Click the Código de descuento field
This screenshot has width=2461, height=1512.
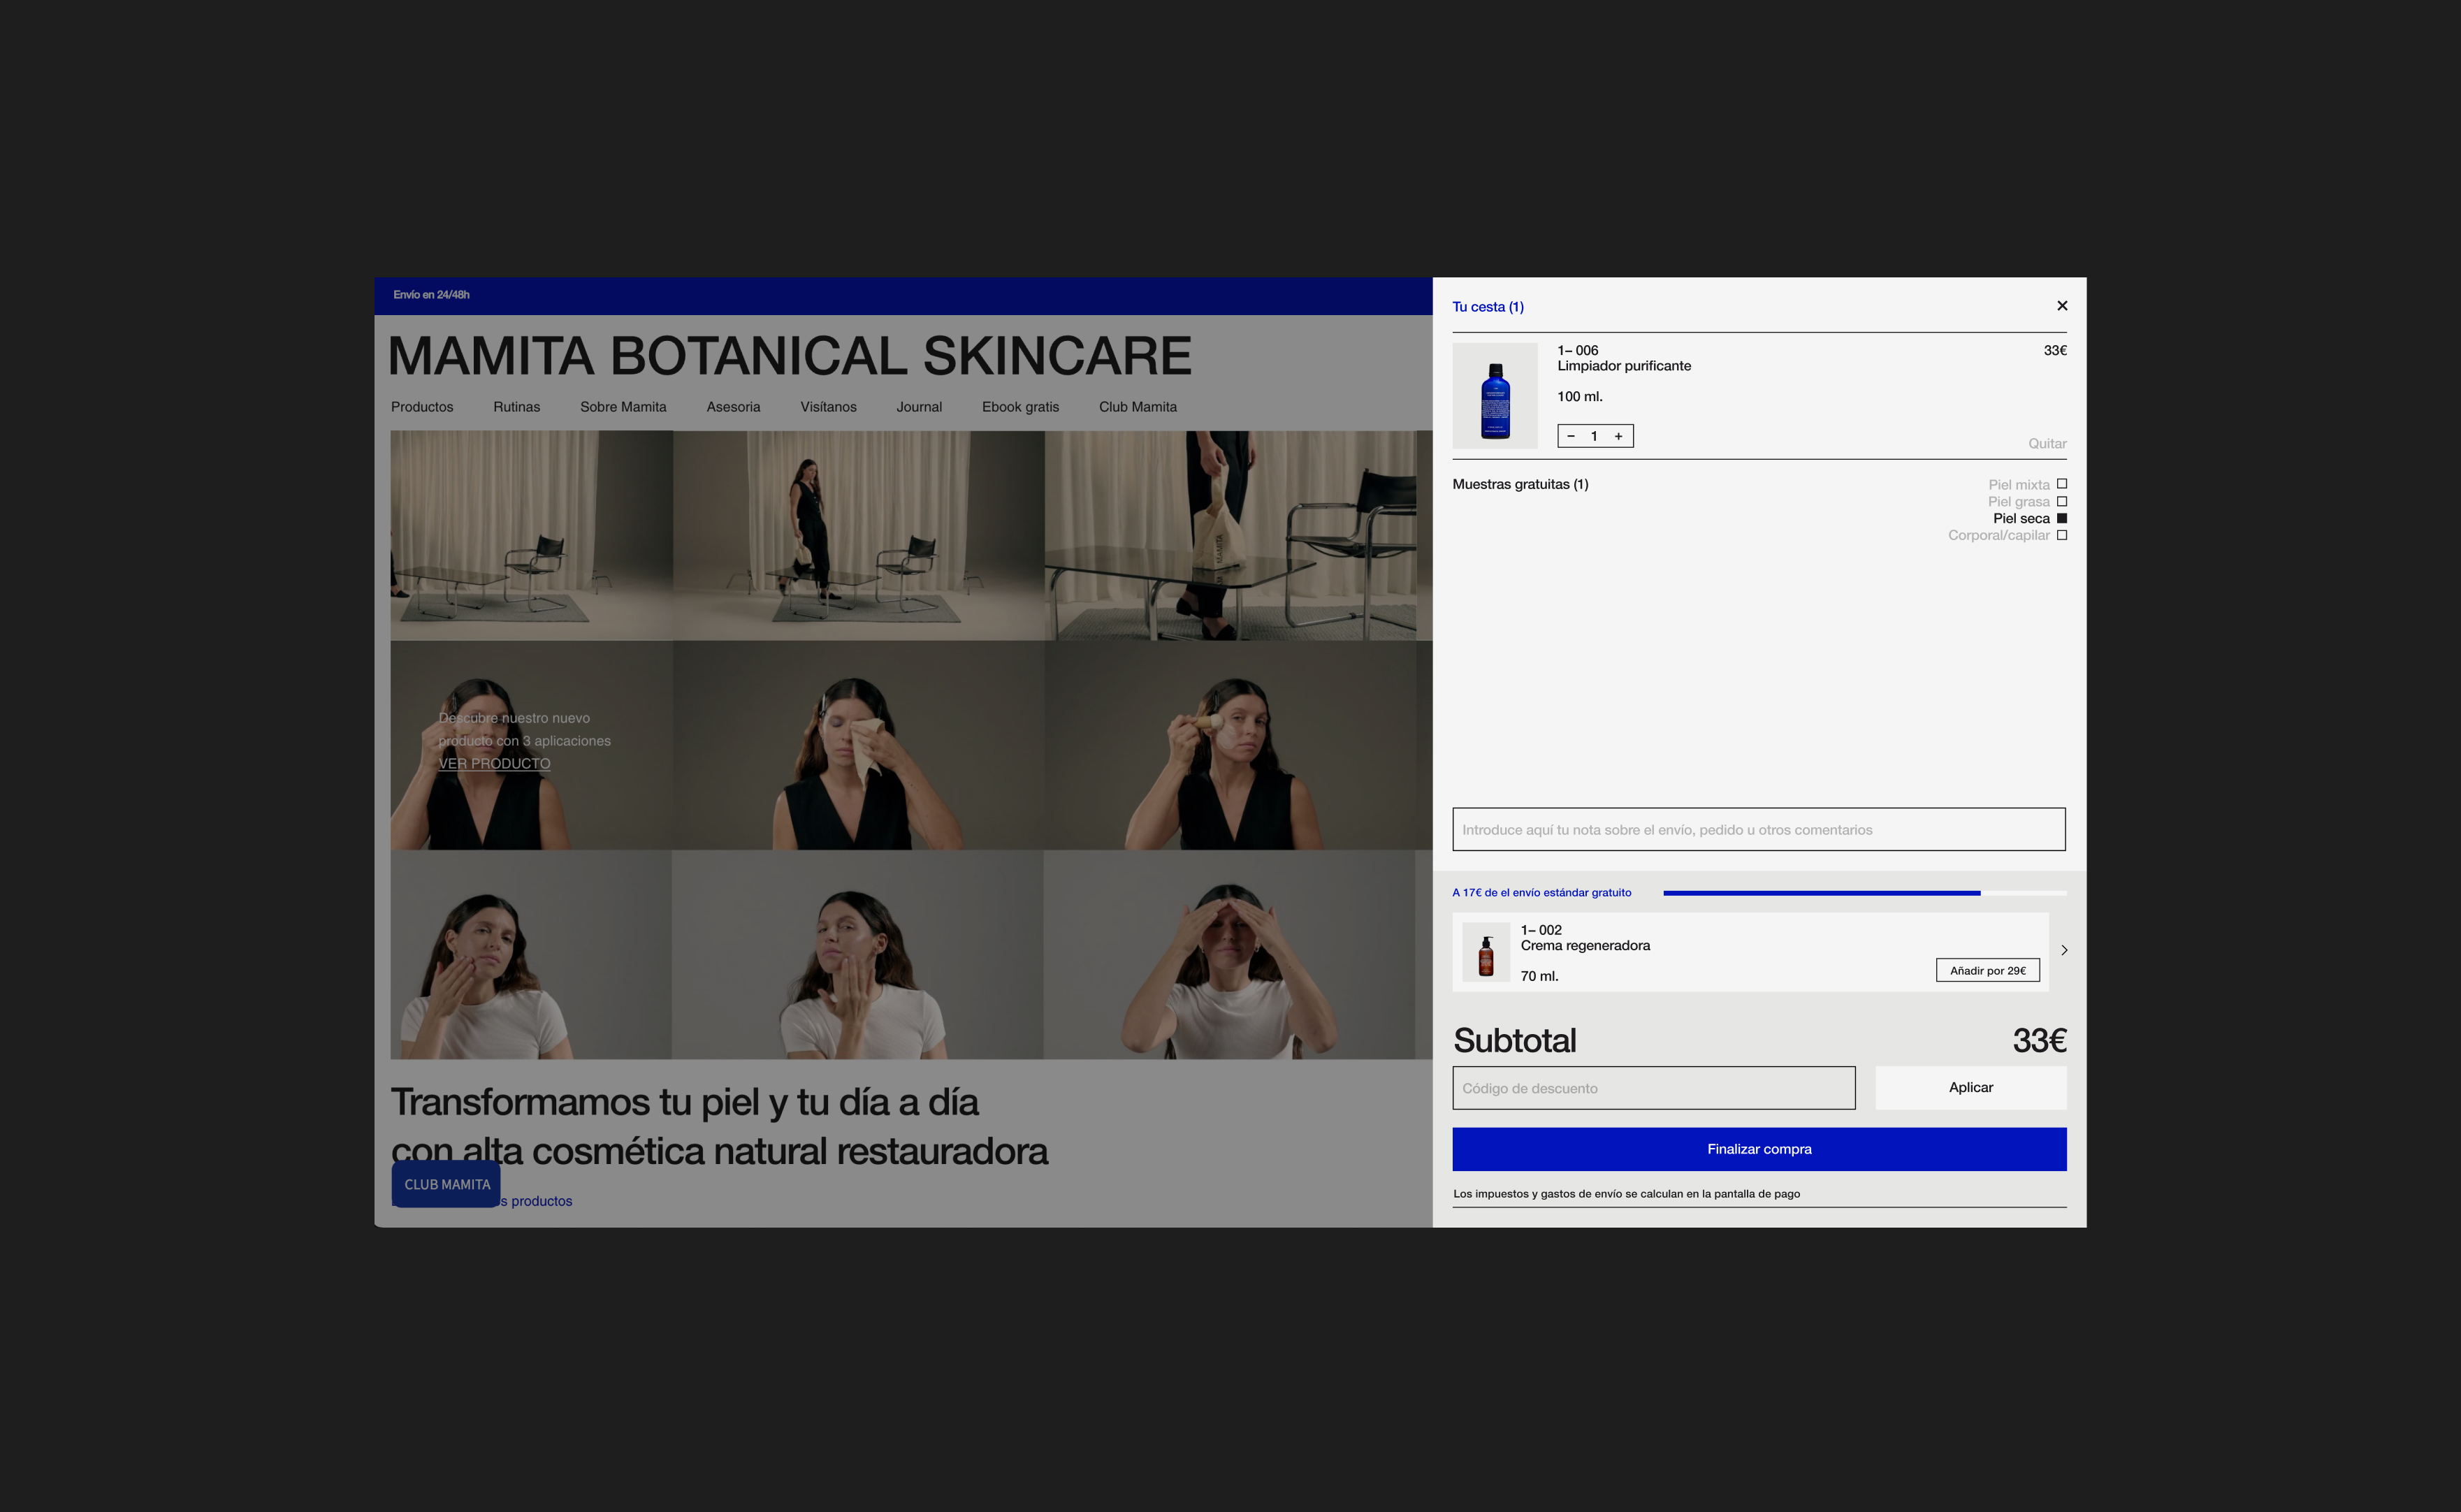(x=1654, y=1088)
